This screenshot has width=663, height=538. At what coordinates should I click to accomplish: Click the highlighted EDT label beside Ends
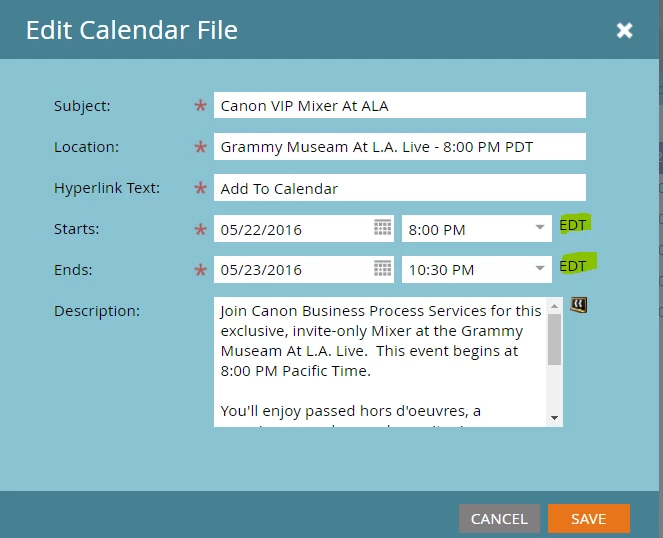point(573,266)
